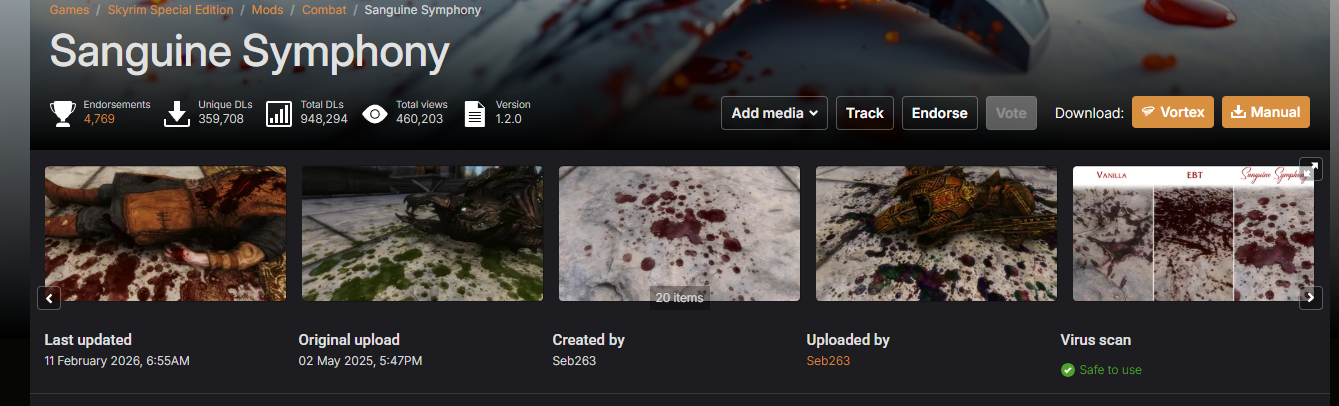Screen dimensions: 1339x406
Task: Click total views value 460,203
Action: coord(419,119)
